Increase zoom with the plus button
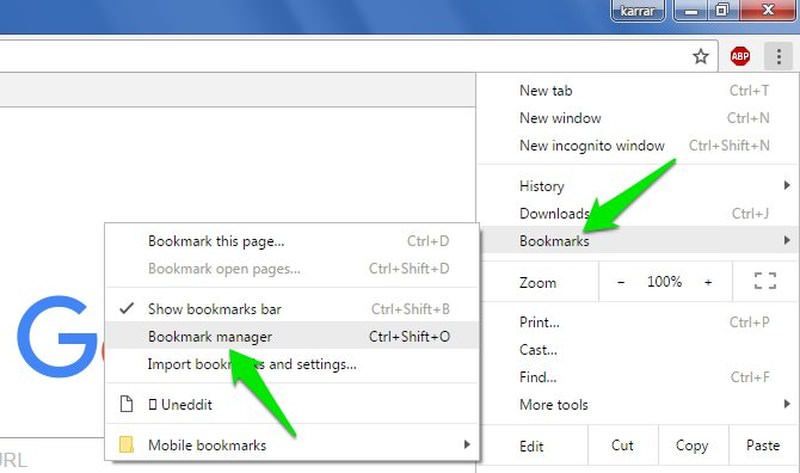This screenshot has height=473, width=800. pyautogui.click(x=708, y=282)
